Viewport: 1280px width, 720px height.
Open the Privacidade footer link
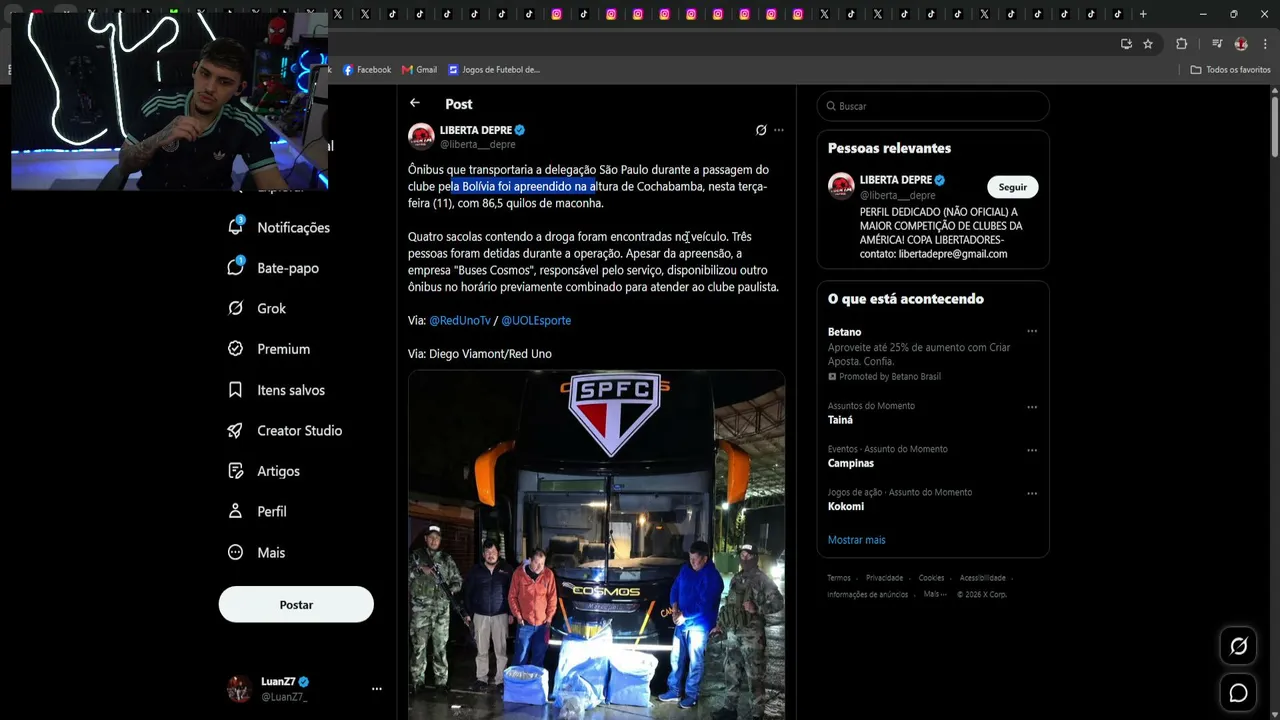884,578
